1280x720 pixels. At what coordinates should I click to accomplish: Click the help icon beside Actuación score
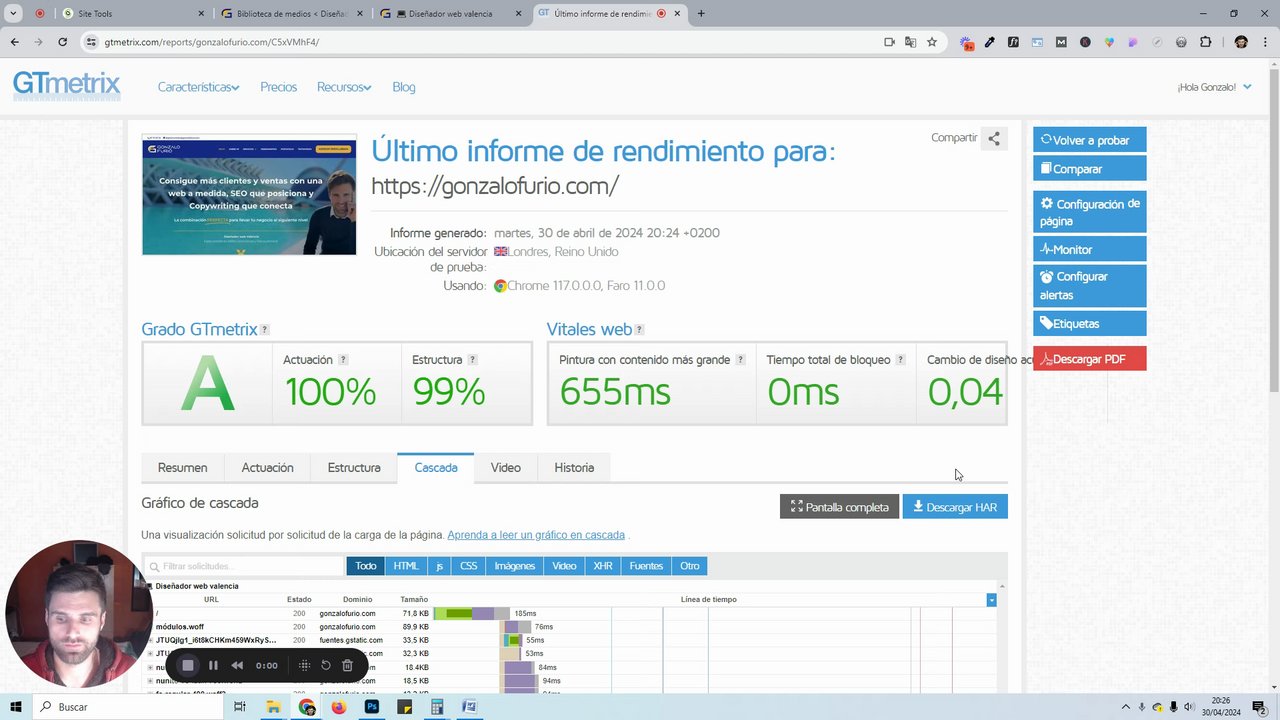[343, 360]
